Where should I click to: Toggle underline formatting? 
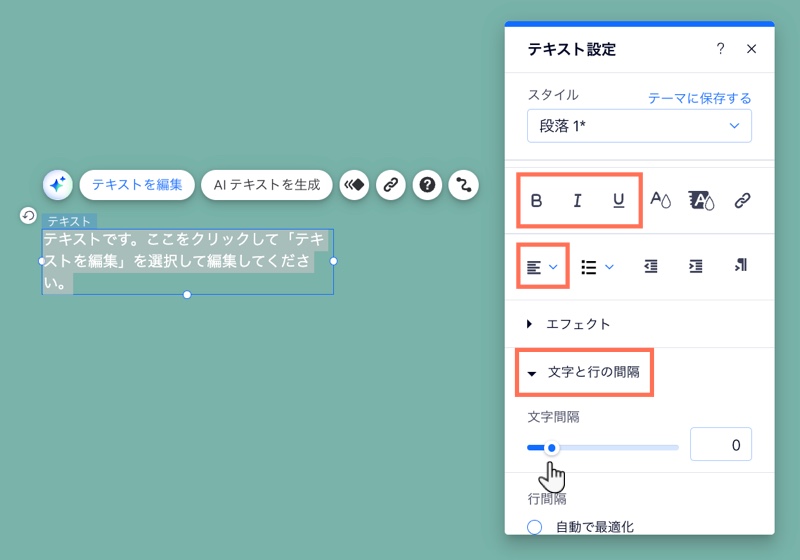coord(618,200)
